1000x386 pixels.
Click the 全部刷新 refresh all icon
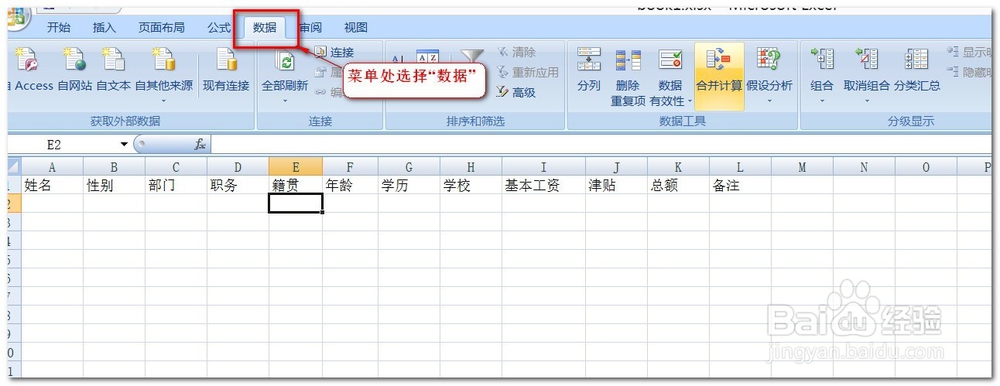(285, 61)
